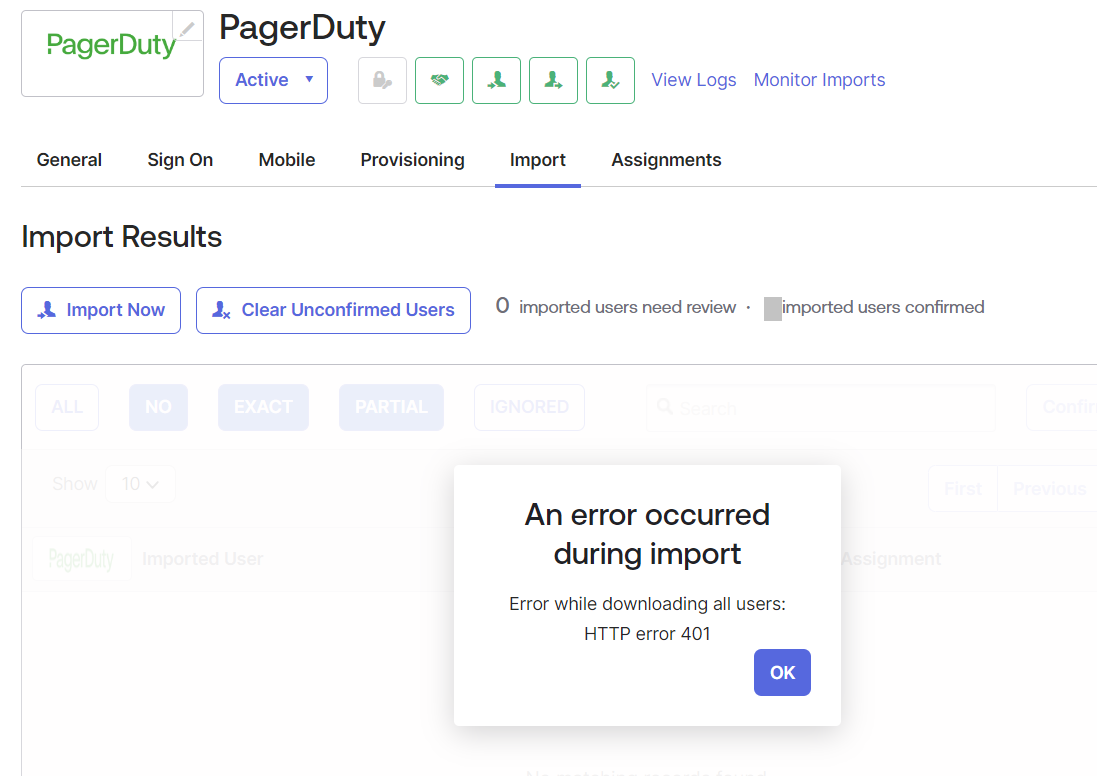Click the greyed lock and key icon
This screenshot has width=1097, height=776.
[x=382, y=80]
